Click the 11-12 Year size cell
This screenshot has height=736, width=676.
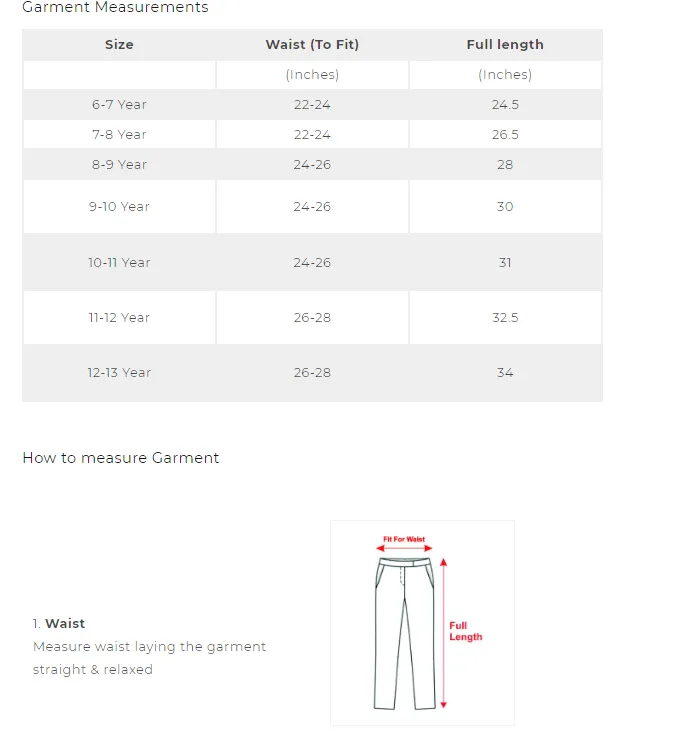click(x=119, y=317)
